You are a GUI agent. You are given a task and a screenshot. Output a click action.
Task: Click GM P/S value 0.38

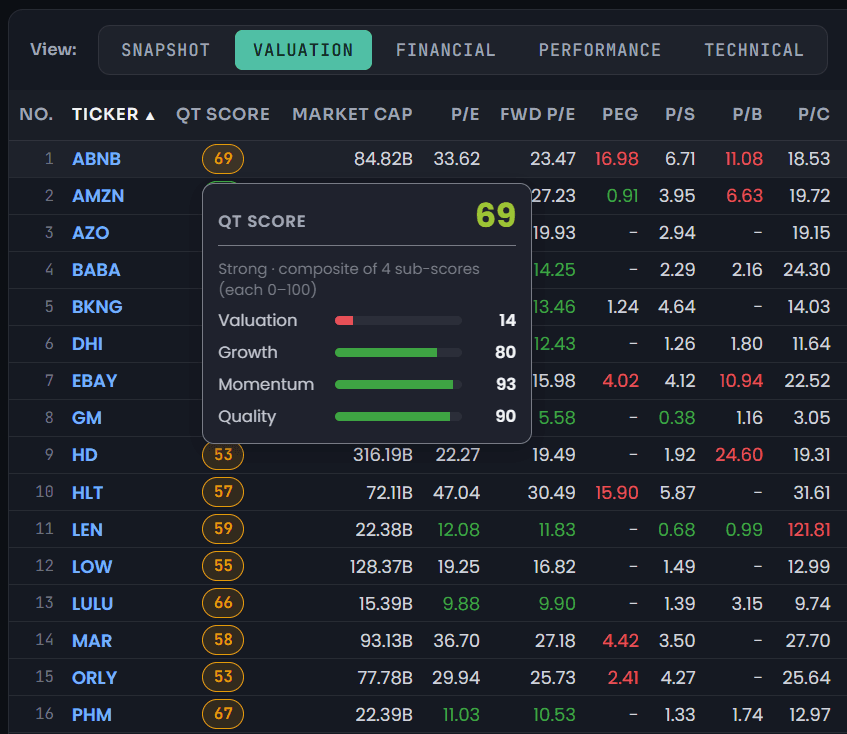(x=677, y=417)
